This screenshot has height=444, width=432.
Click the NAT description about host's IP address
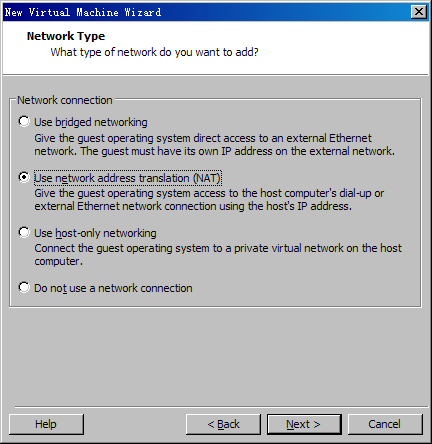[x=209, y=200]
